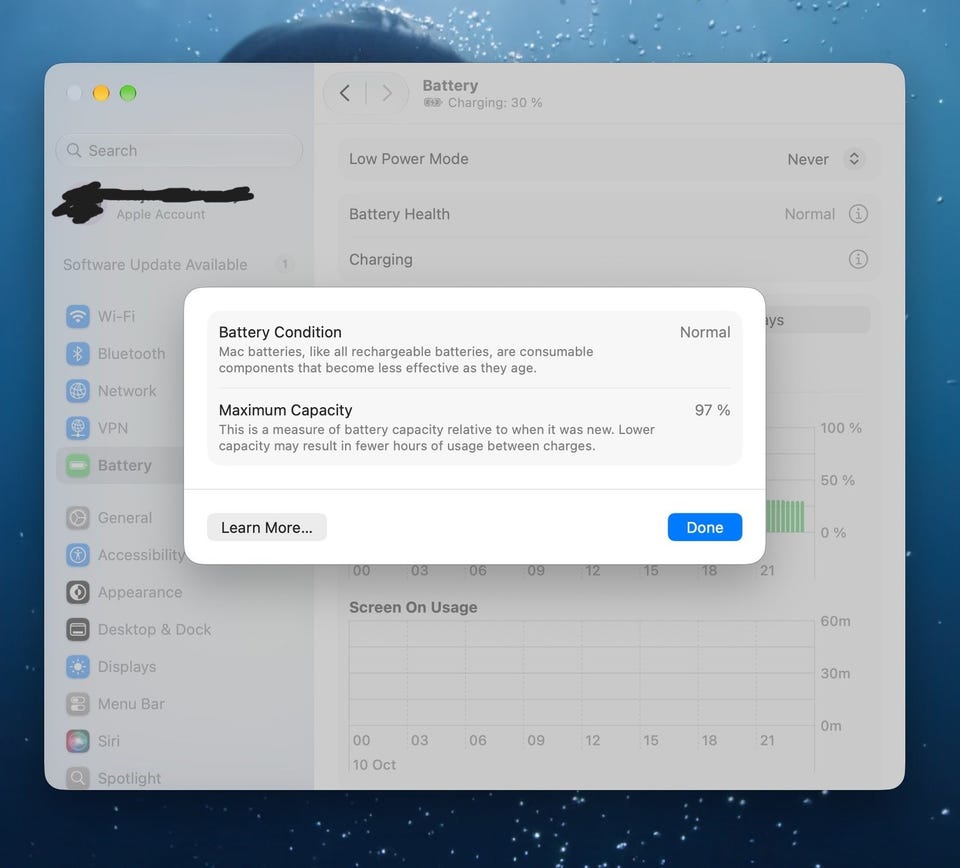Viewport: 960px width, 868px height.
Task: Click the Spotlight icon in the sidebar
Action: (x=78, y=778)
